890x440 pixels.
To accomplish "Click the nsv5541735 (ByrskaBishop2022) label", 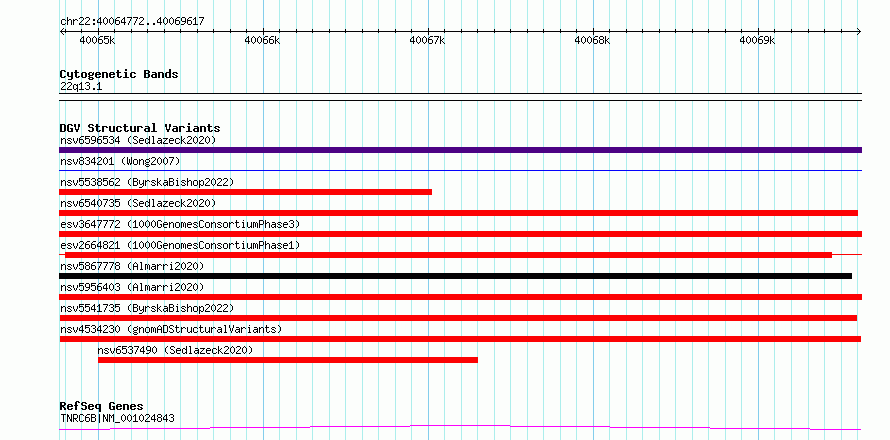I will tap(147, 308).
